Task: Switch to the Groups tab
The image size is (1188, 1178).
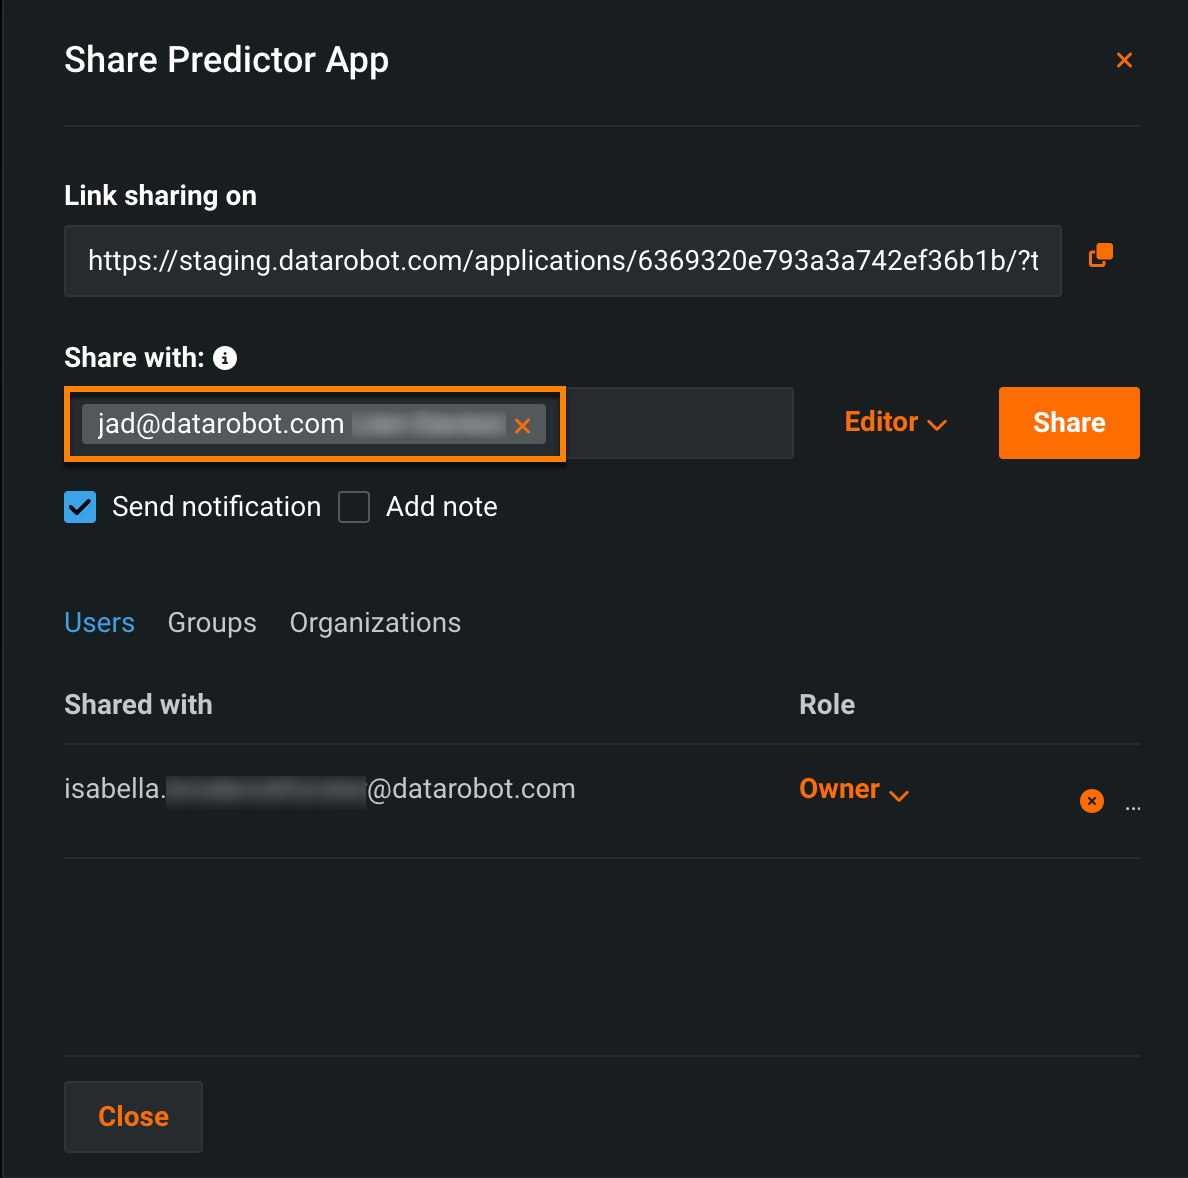Action: [212, 623]
